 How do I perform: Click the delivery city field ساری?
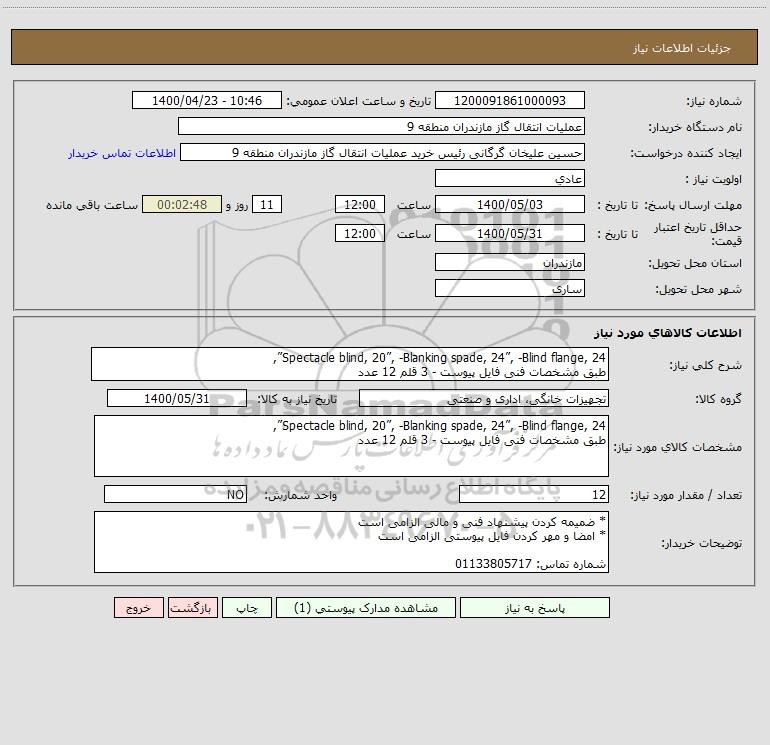point(510,288)
